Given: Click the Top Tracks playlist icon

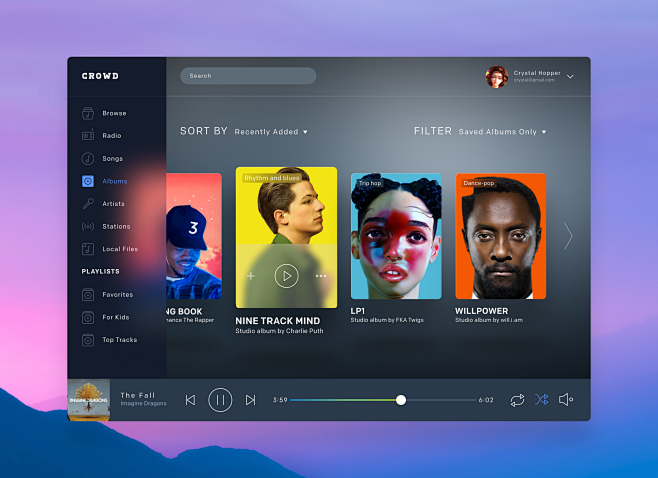Looking at the screenshot, I should click(88, 340).
